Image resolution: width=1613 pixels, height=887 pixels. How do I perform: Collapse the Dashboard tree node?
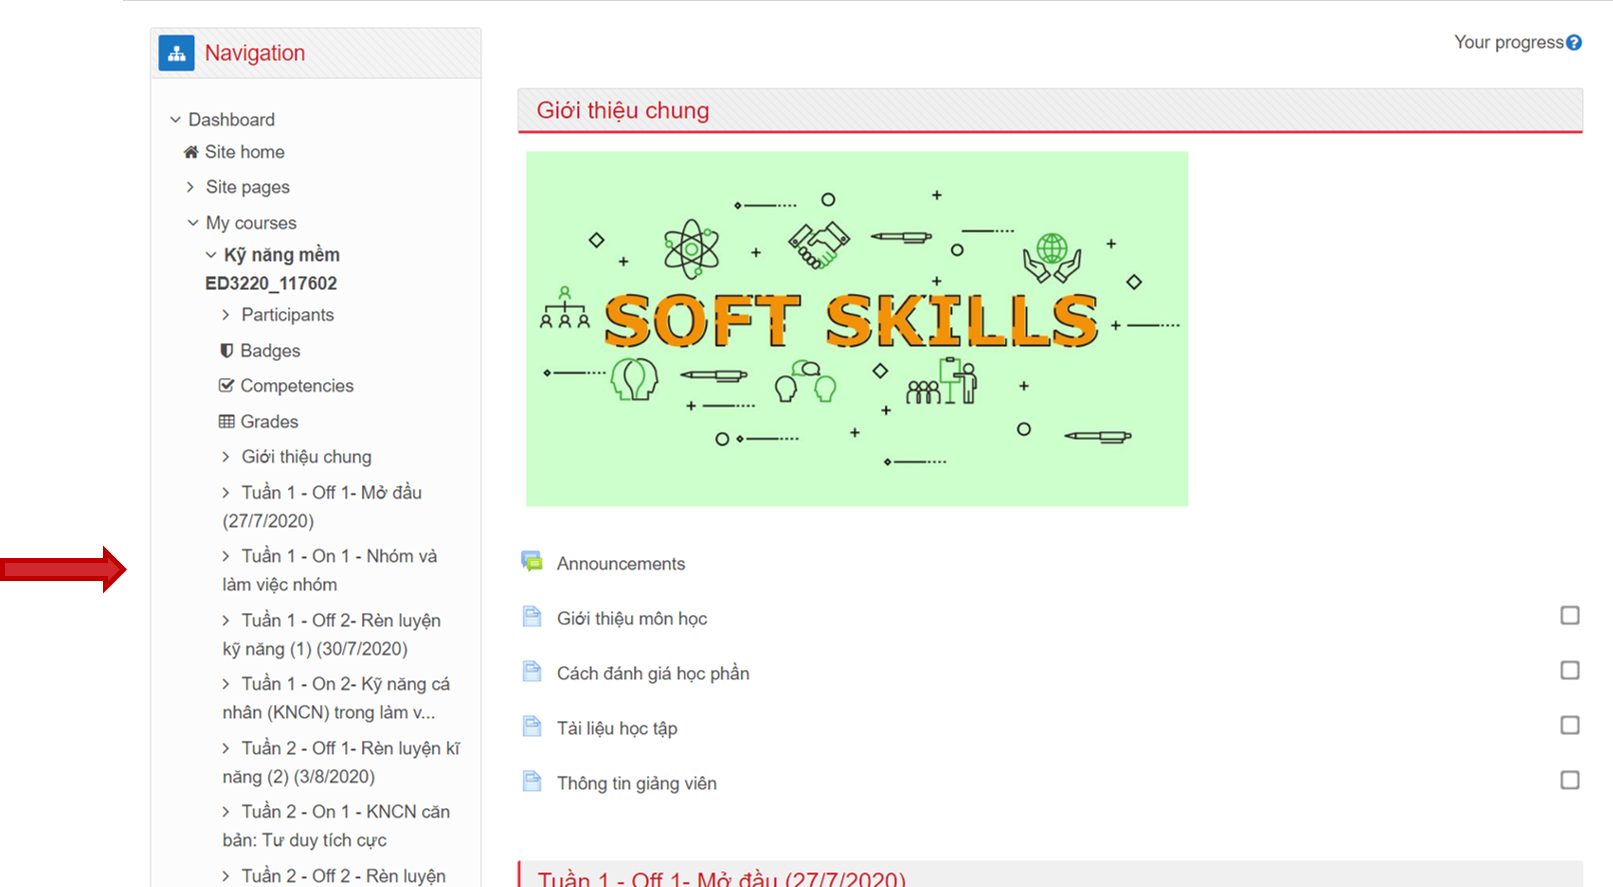(x=176, y=120)
